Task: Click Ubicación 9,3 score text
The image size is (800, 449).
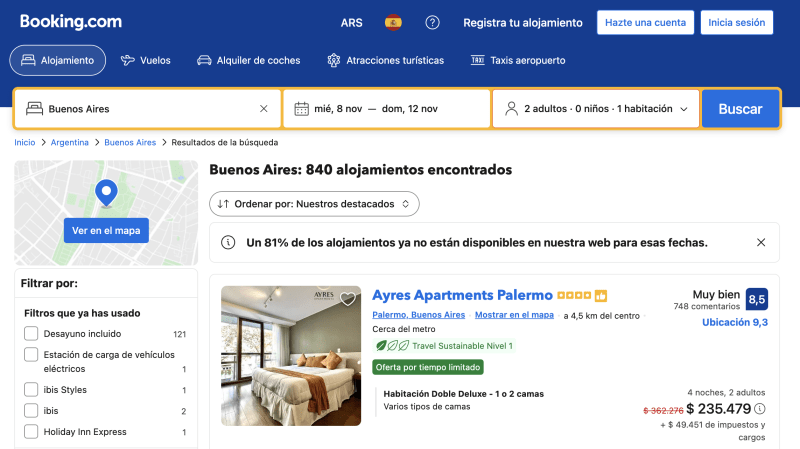Action: point(735,322)
